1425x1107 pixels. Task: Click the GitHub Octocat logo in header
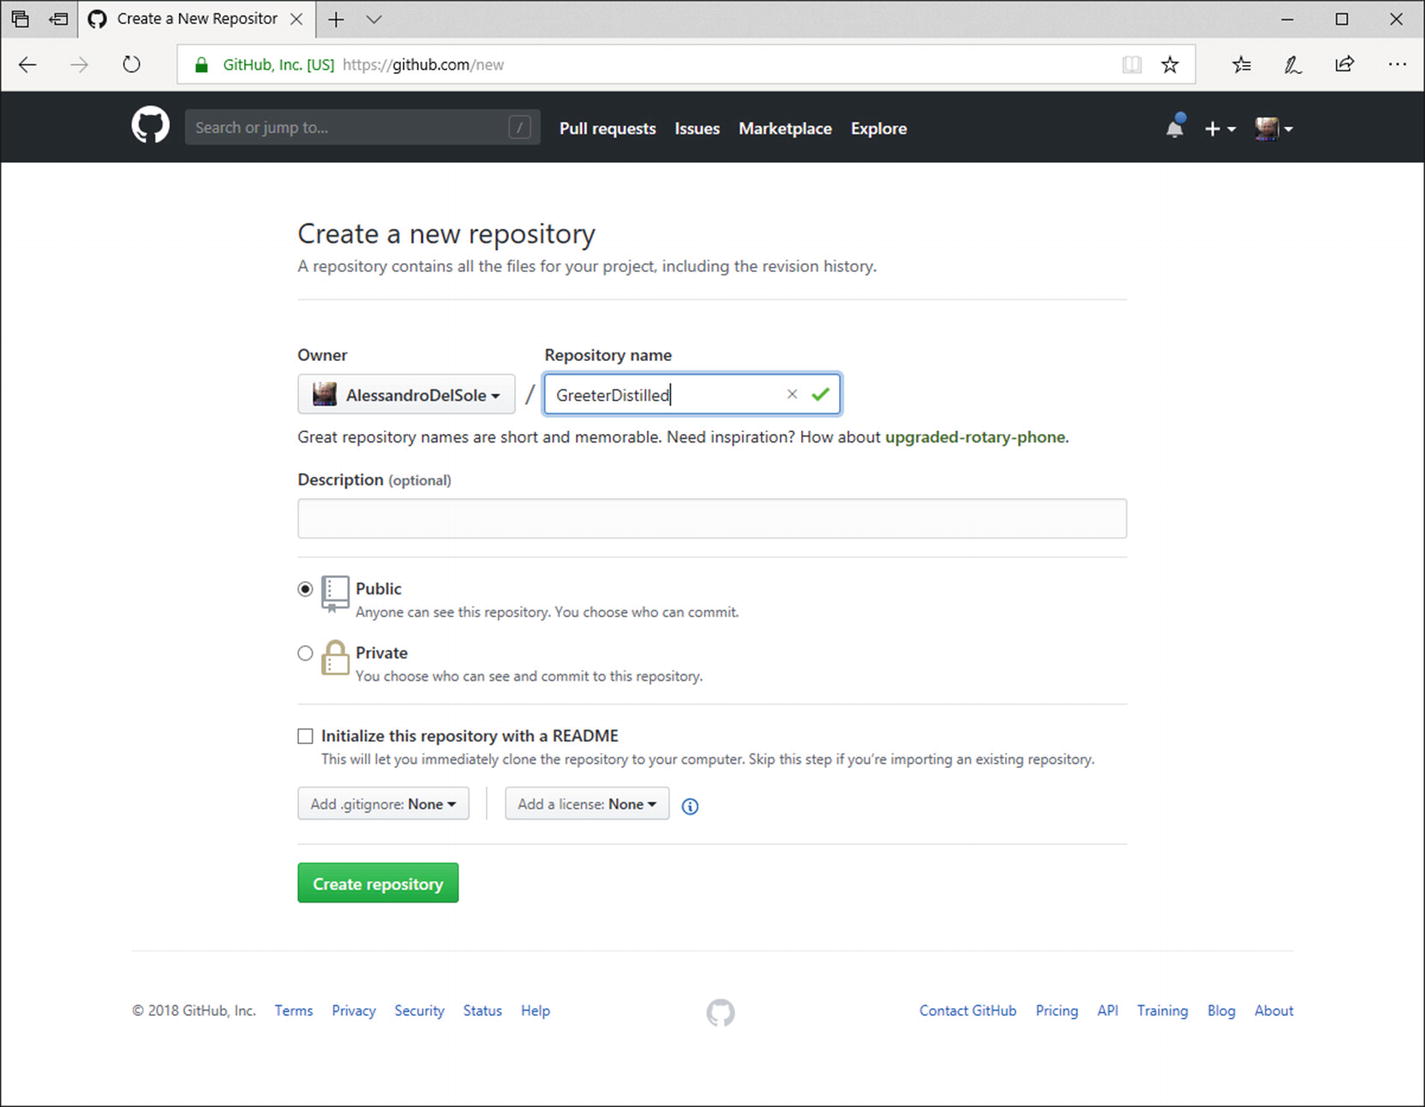(151, 127)
